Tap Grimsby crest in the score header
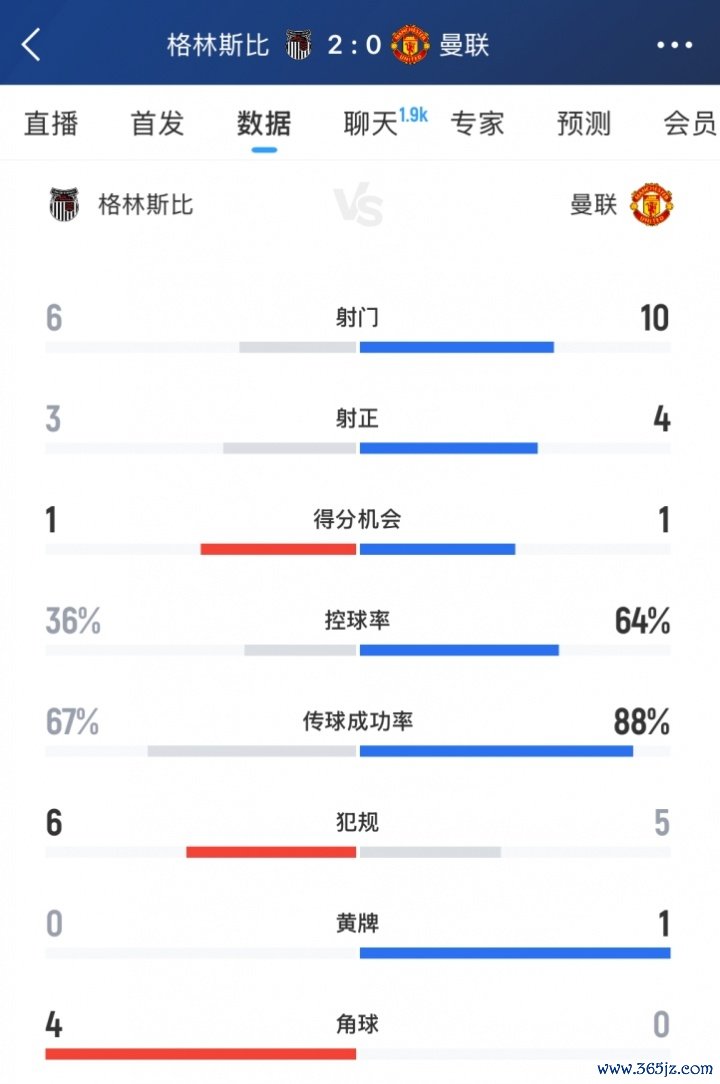 (x=298, y=45)
